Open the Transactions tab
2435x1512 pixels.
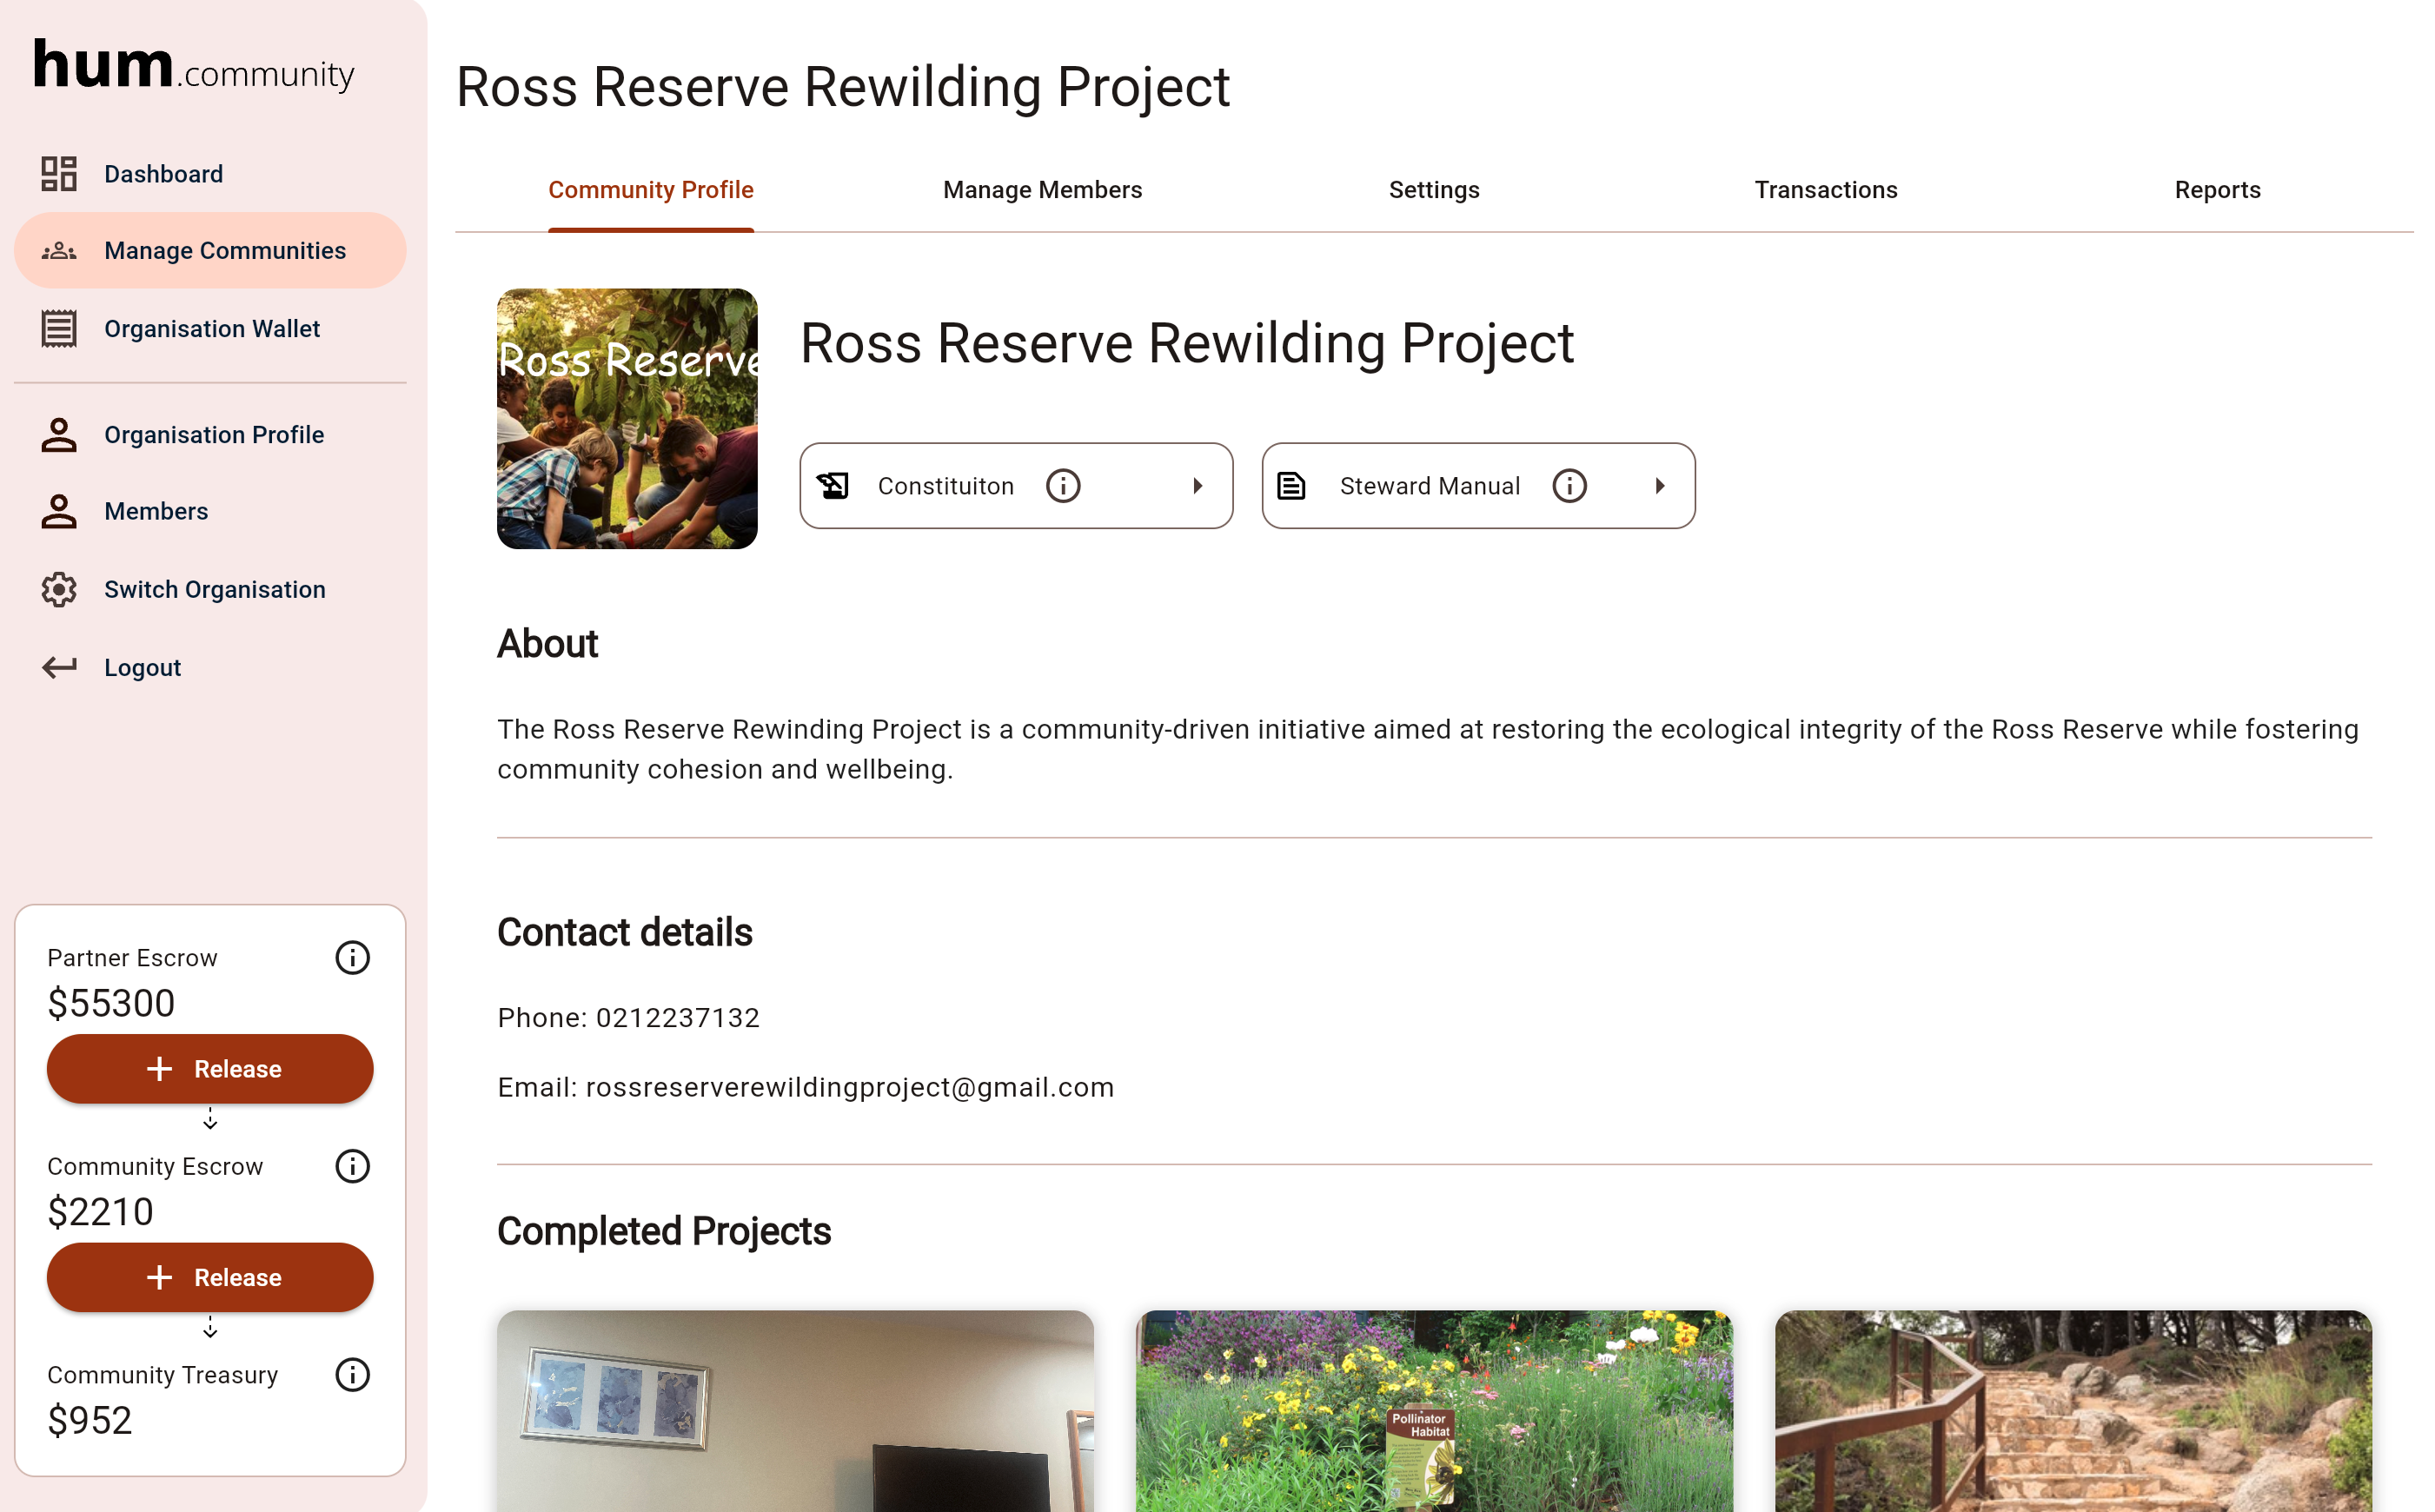click(x=1825, y=190)
